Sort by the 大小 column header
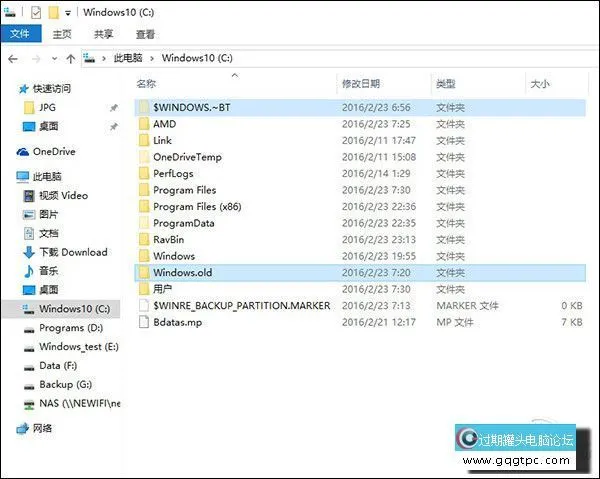 tap(540, 83)
